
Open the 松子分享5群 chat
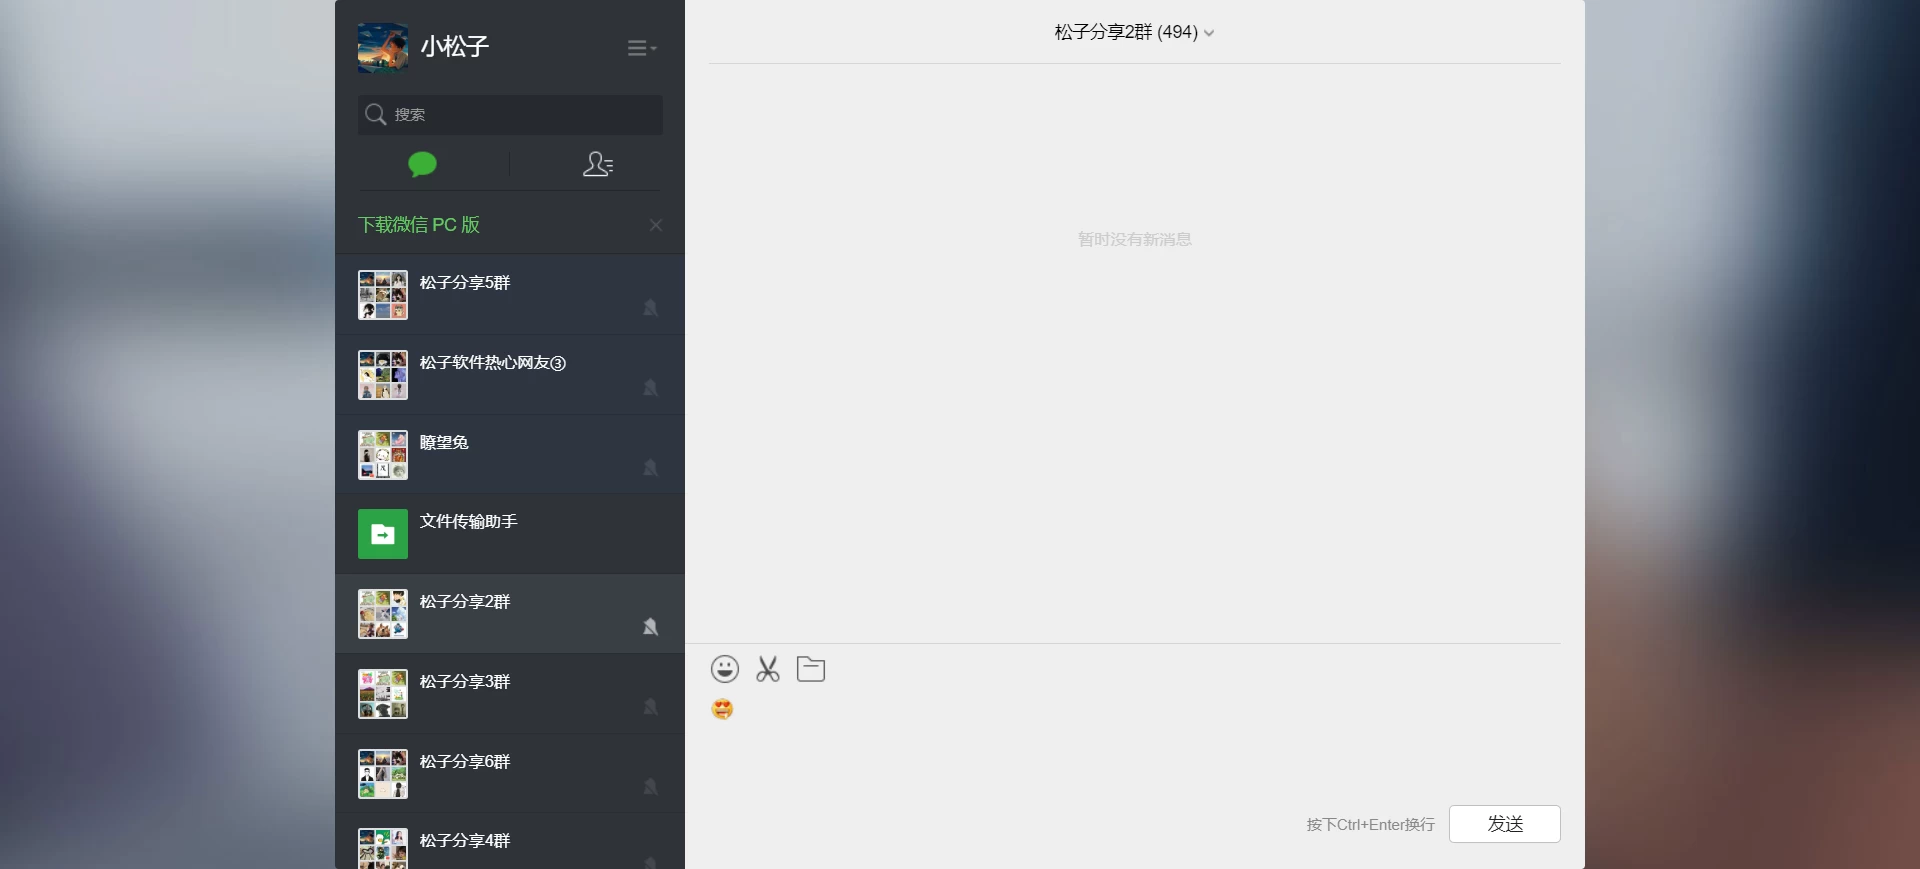pyautogui.click(x=510, y=295)
